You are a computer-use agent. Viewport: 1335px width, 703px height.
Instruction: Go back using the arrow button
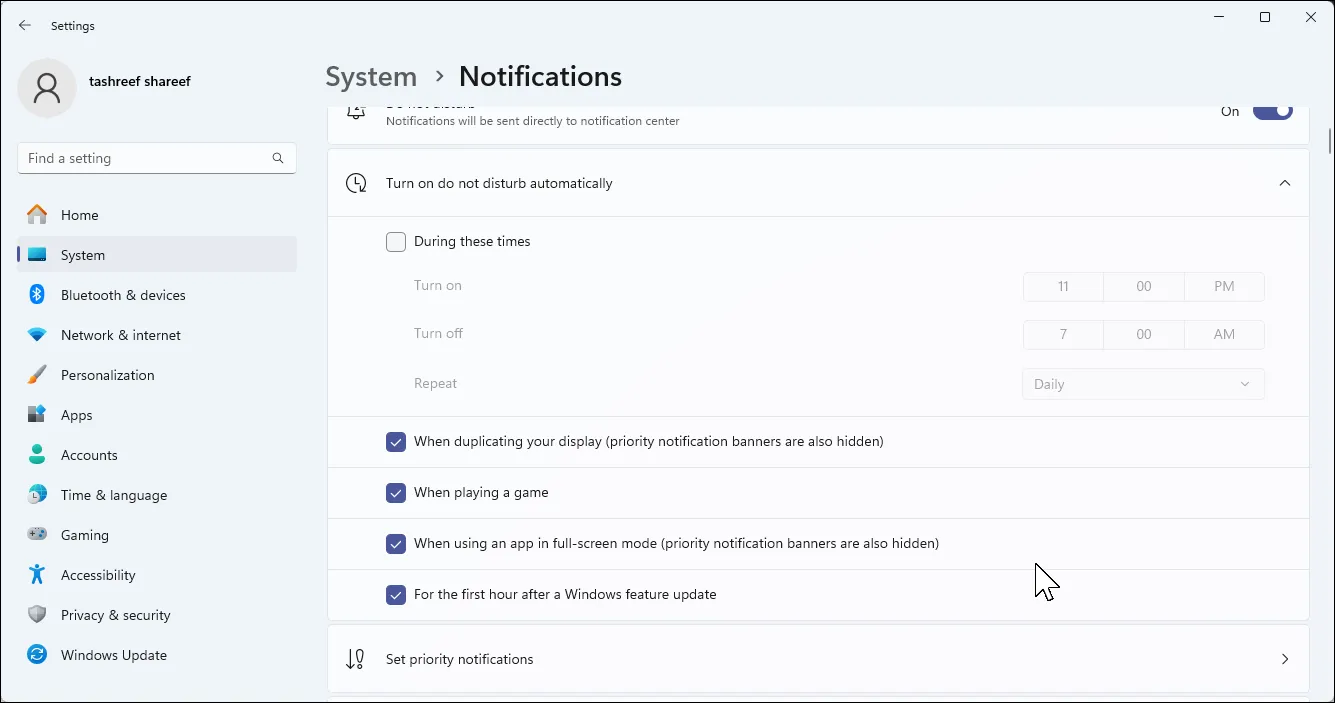coord(24,25)
